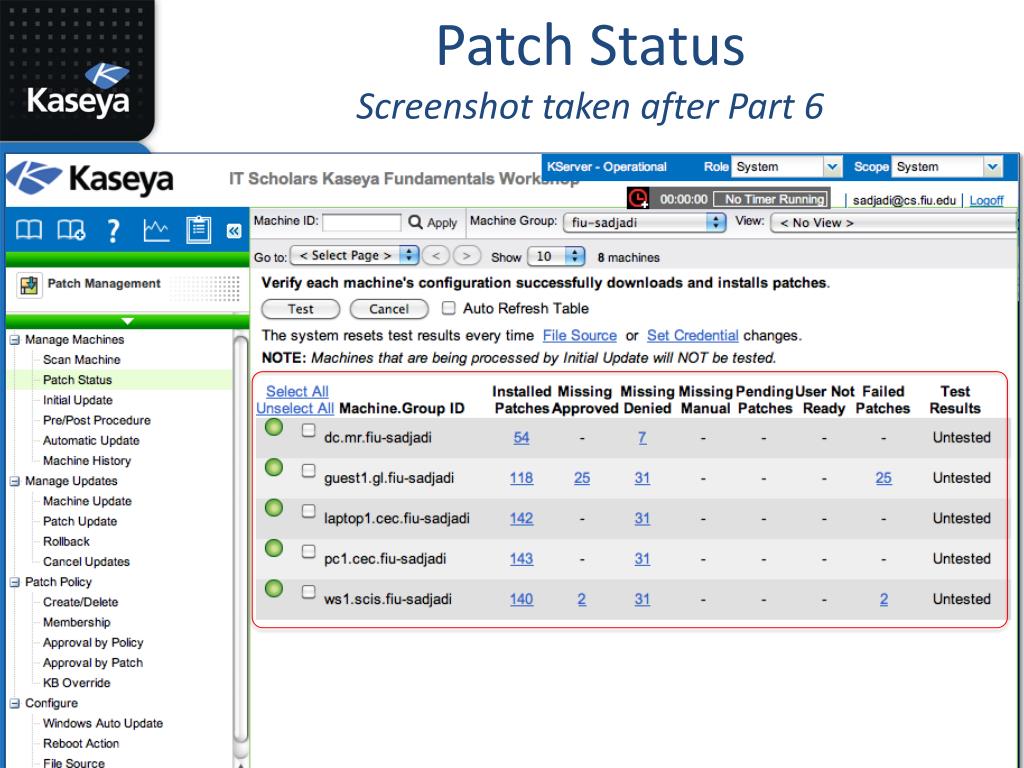Viewport: 1024px width, 768px height.
Task: Open Create/Delete in the sidebar
Action: click(81, 602)
